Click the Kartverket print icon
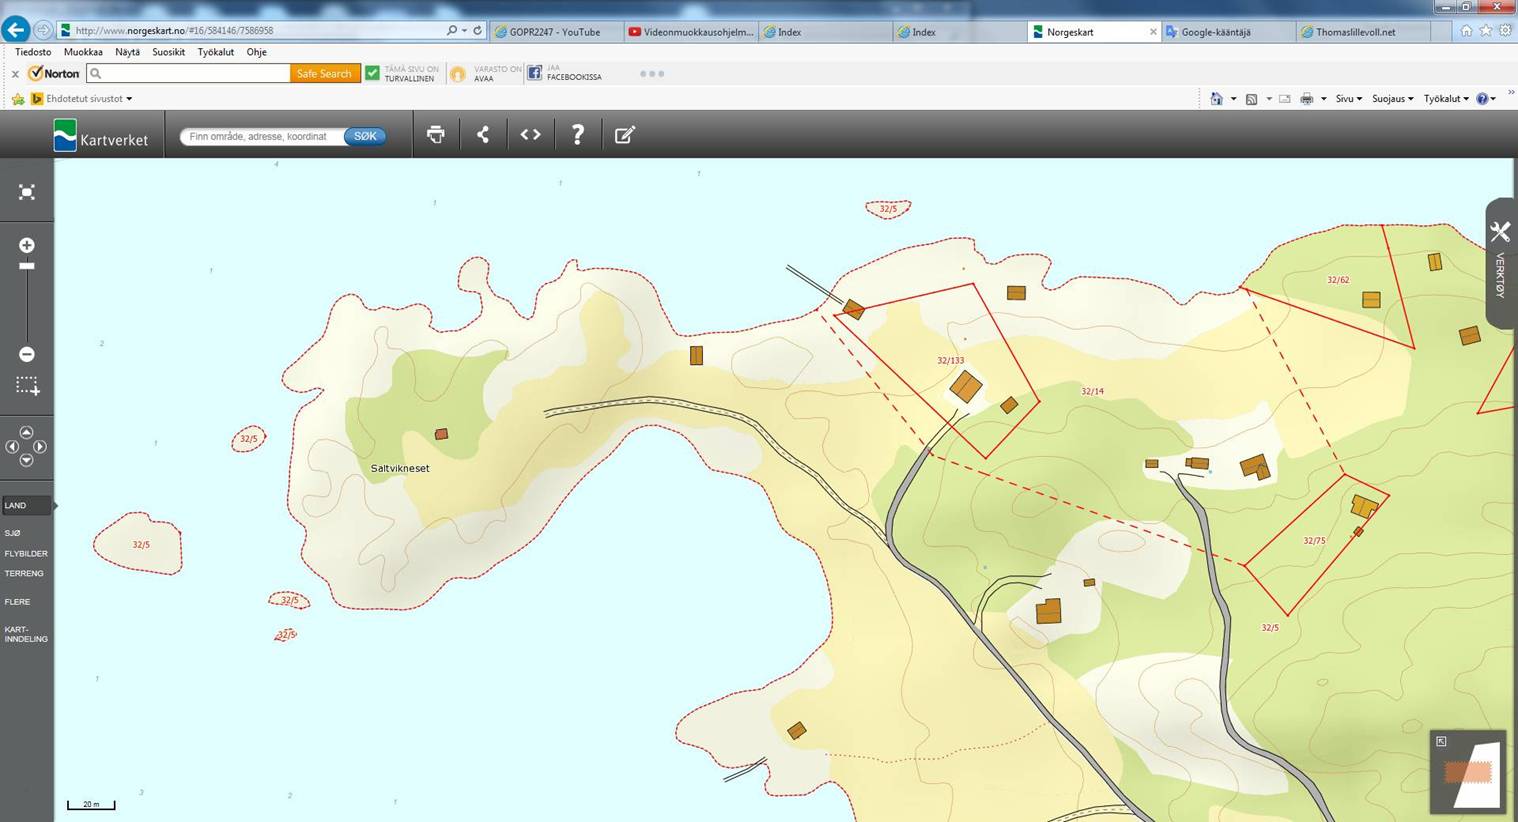The height and width of the screenshot is (822, 1518). pos(435,135)
